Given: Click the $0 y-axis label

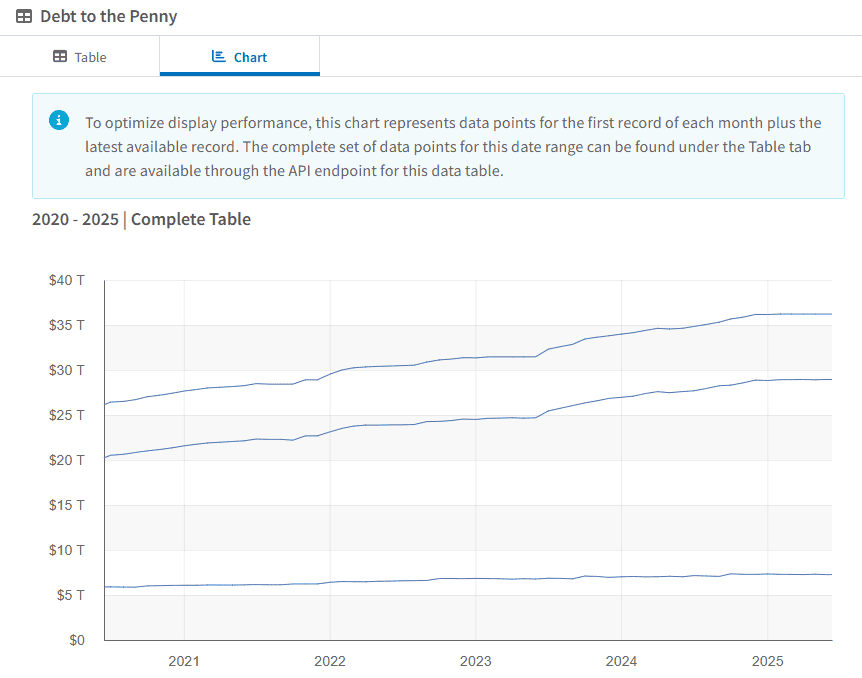Looking at the screenshot, I should coord(75,640).
